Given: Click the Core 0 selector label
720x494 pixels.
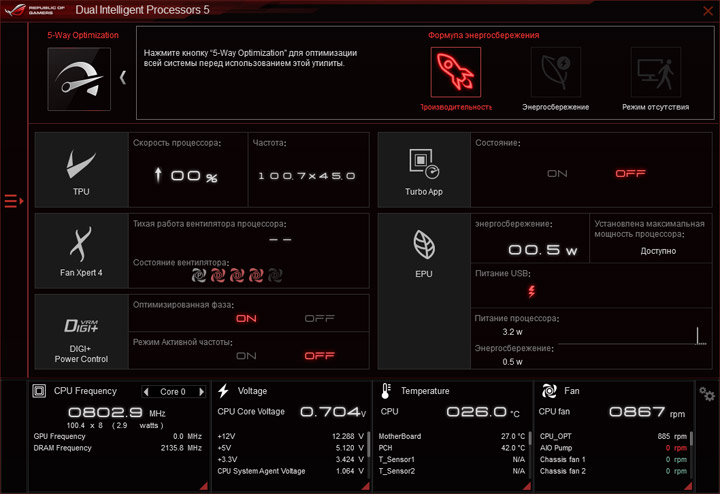Looking at the screenshot, I should [173, 392].
